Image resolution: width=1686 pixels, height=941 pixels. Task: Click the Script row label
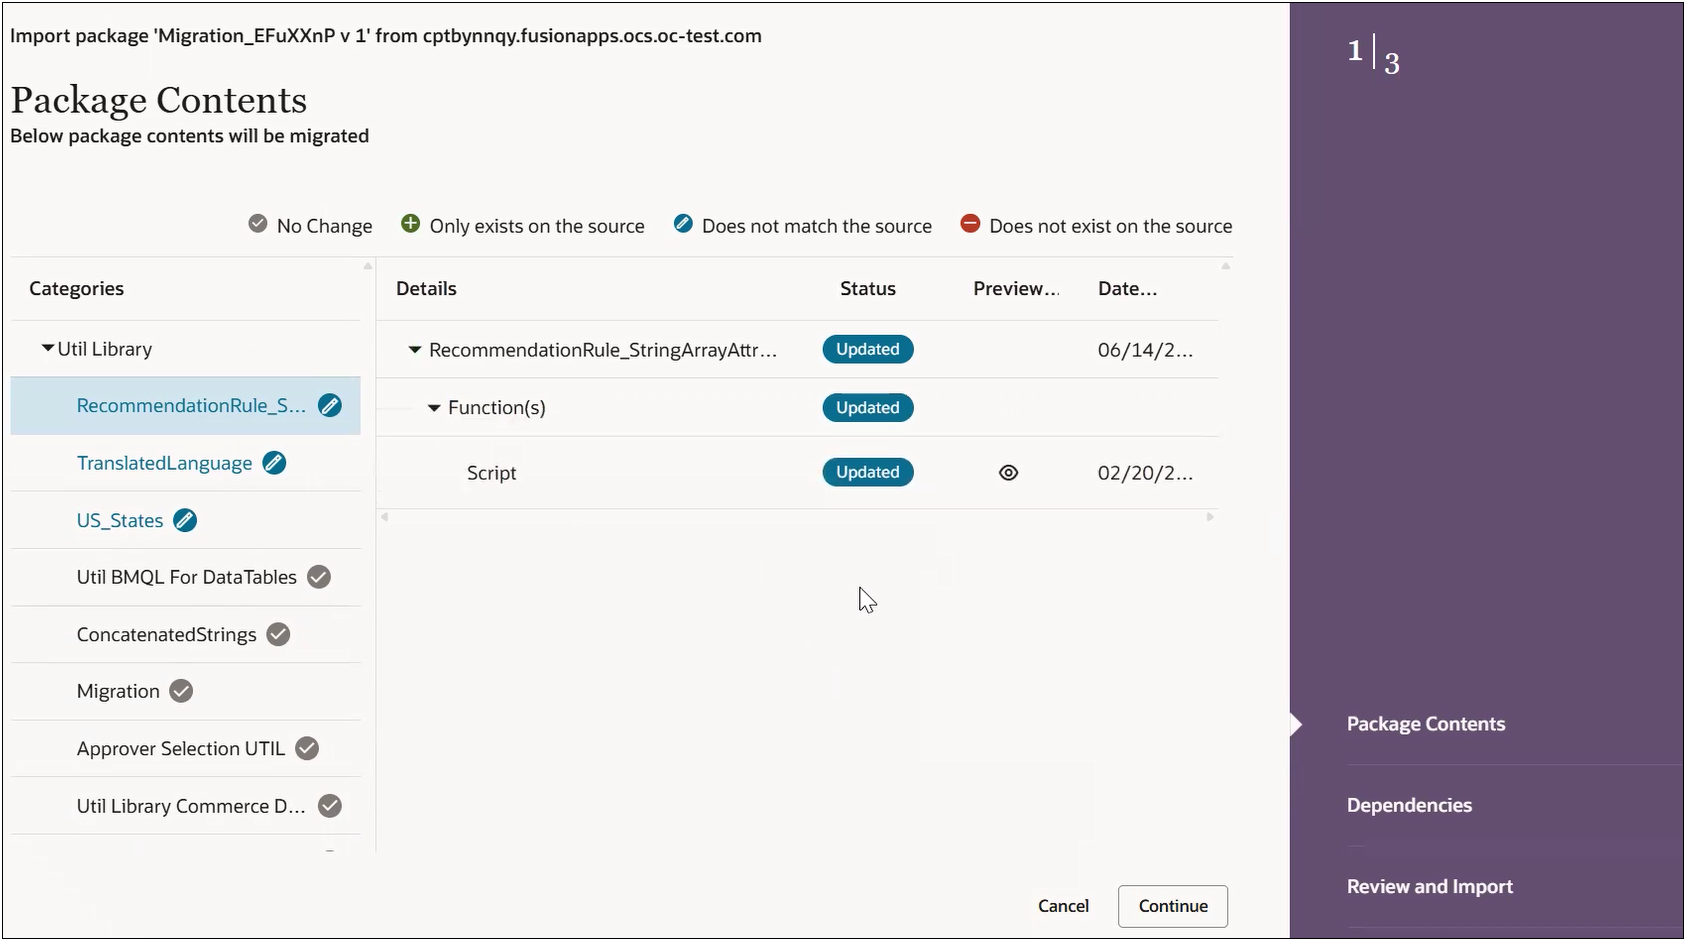coord(491,473)
